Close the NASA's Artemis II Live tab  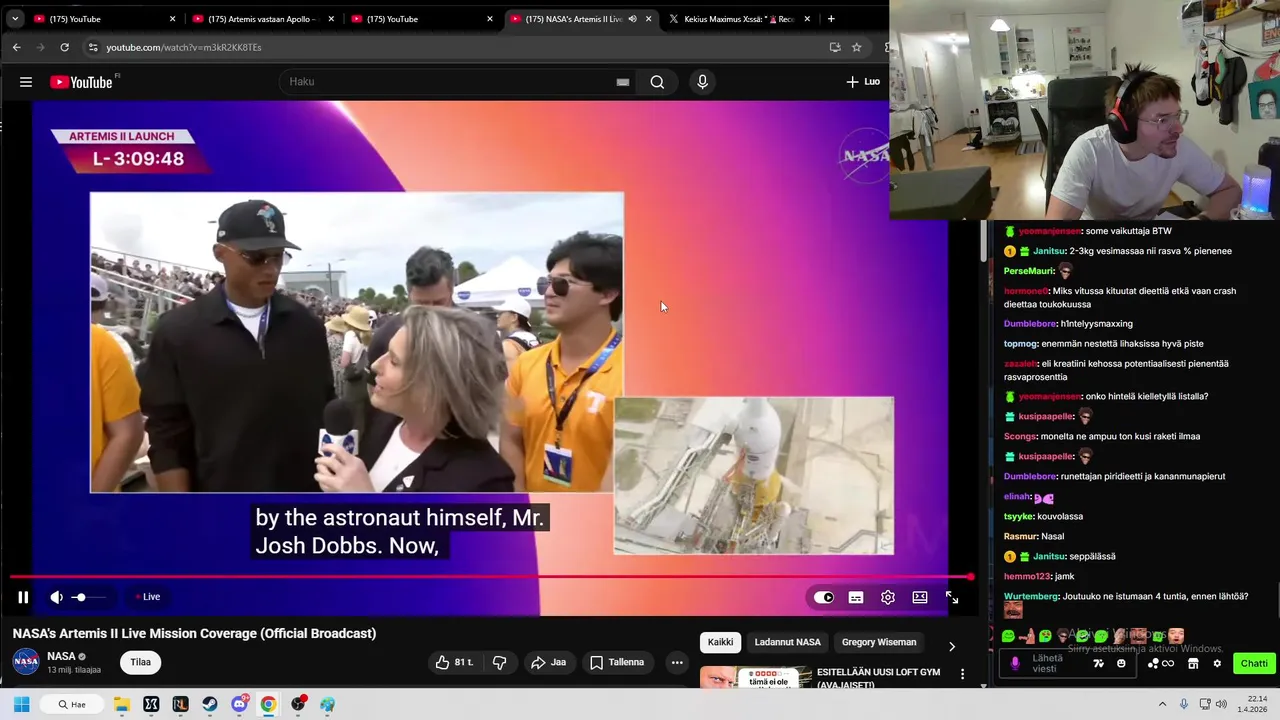coord(648,19)
